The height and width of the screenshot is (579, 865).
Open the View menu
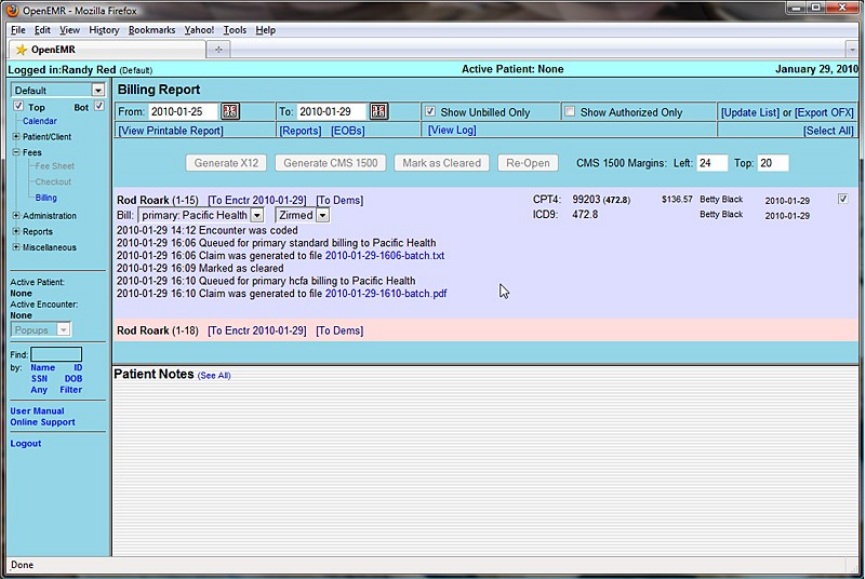70,30
